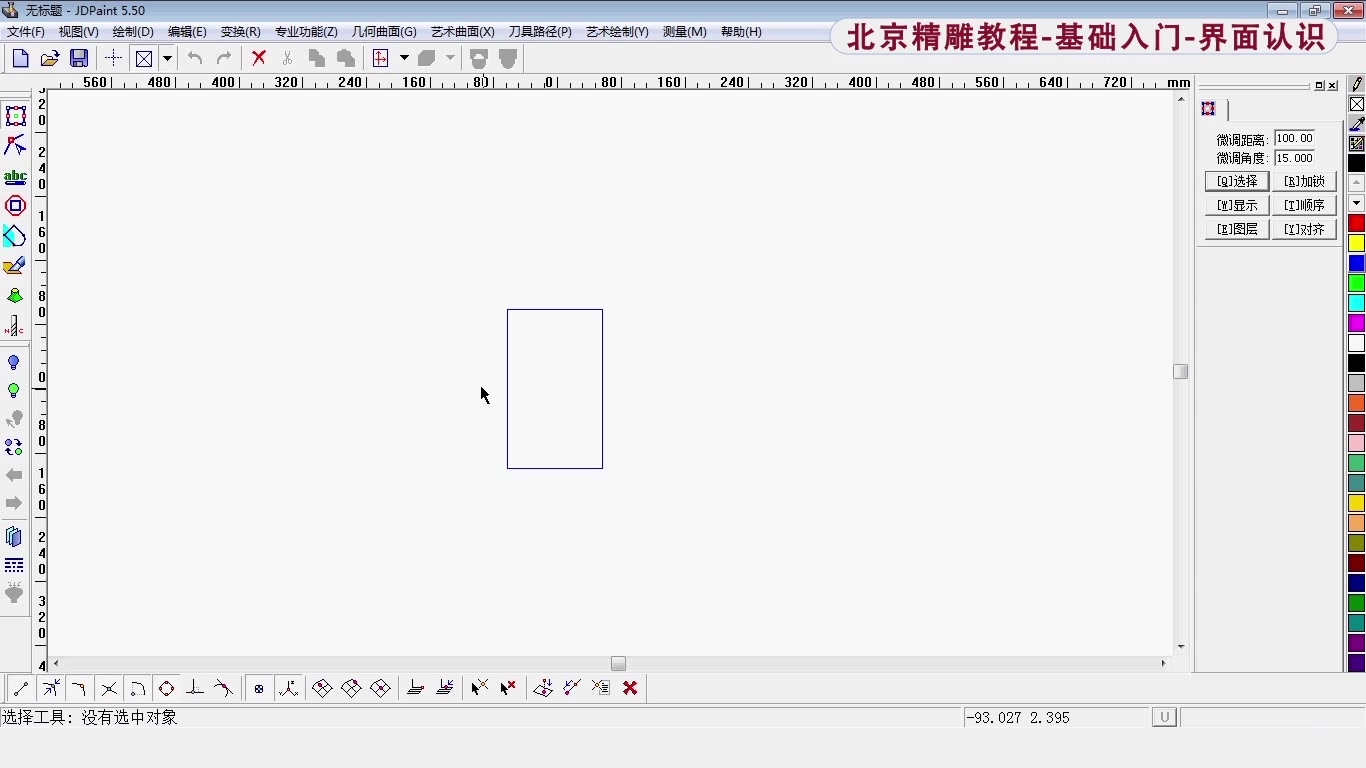Pick the cyan color swatch in palette
1366x768 pixels.
(1357, 303)
